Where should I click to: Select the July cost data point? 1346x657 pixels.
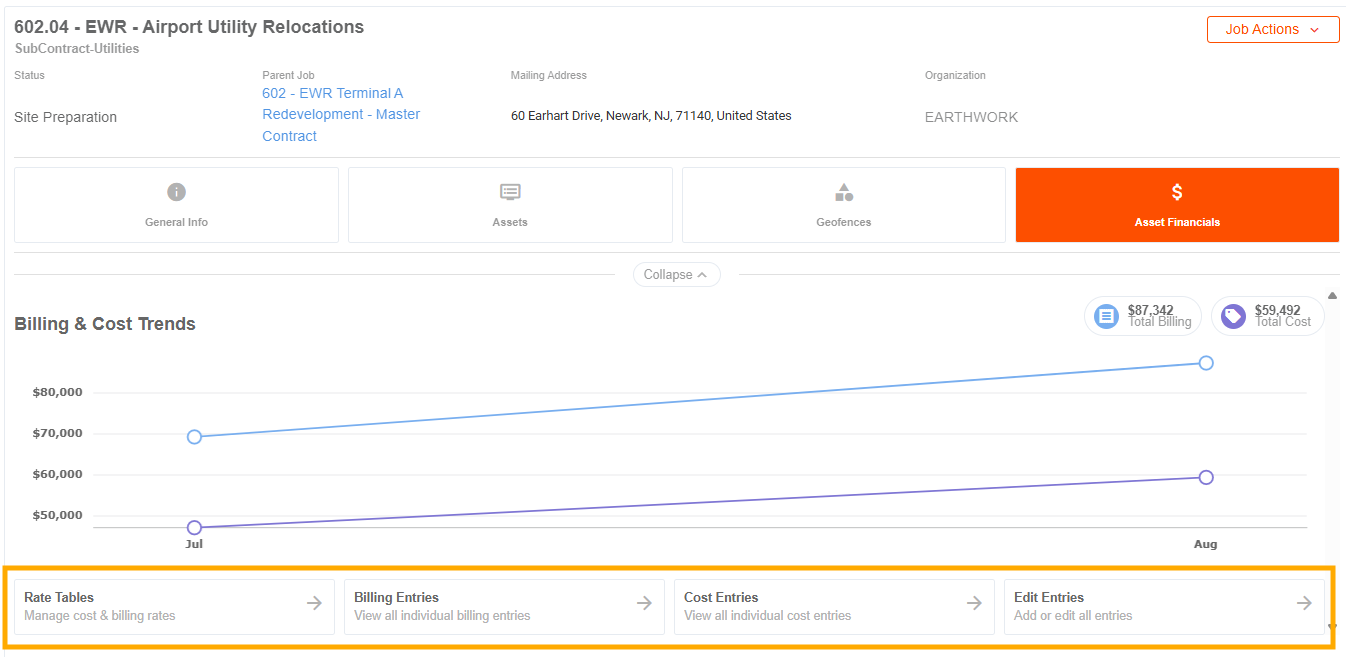[194, 527]
